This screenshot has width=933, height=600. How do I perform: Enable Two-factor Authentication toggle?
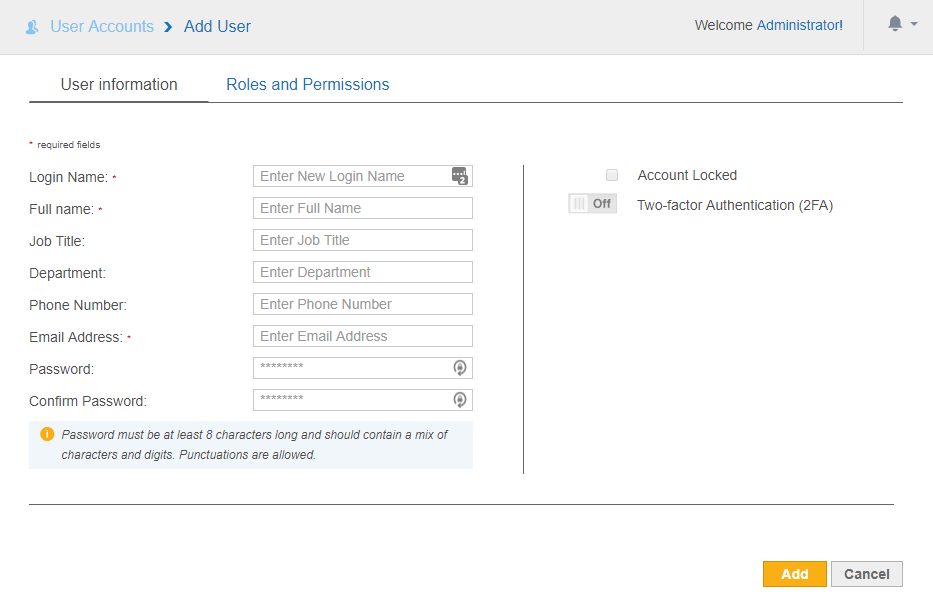click(593, 204)
